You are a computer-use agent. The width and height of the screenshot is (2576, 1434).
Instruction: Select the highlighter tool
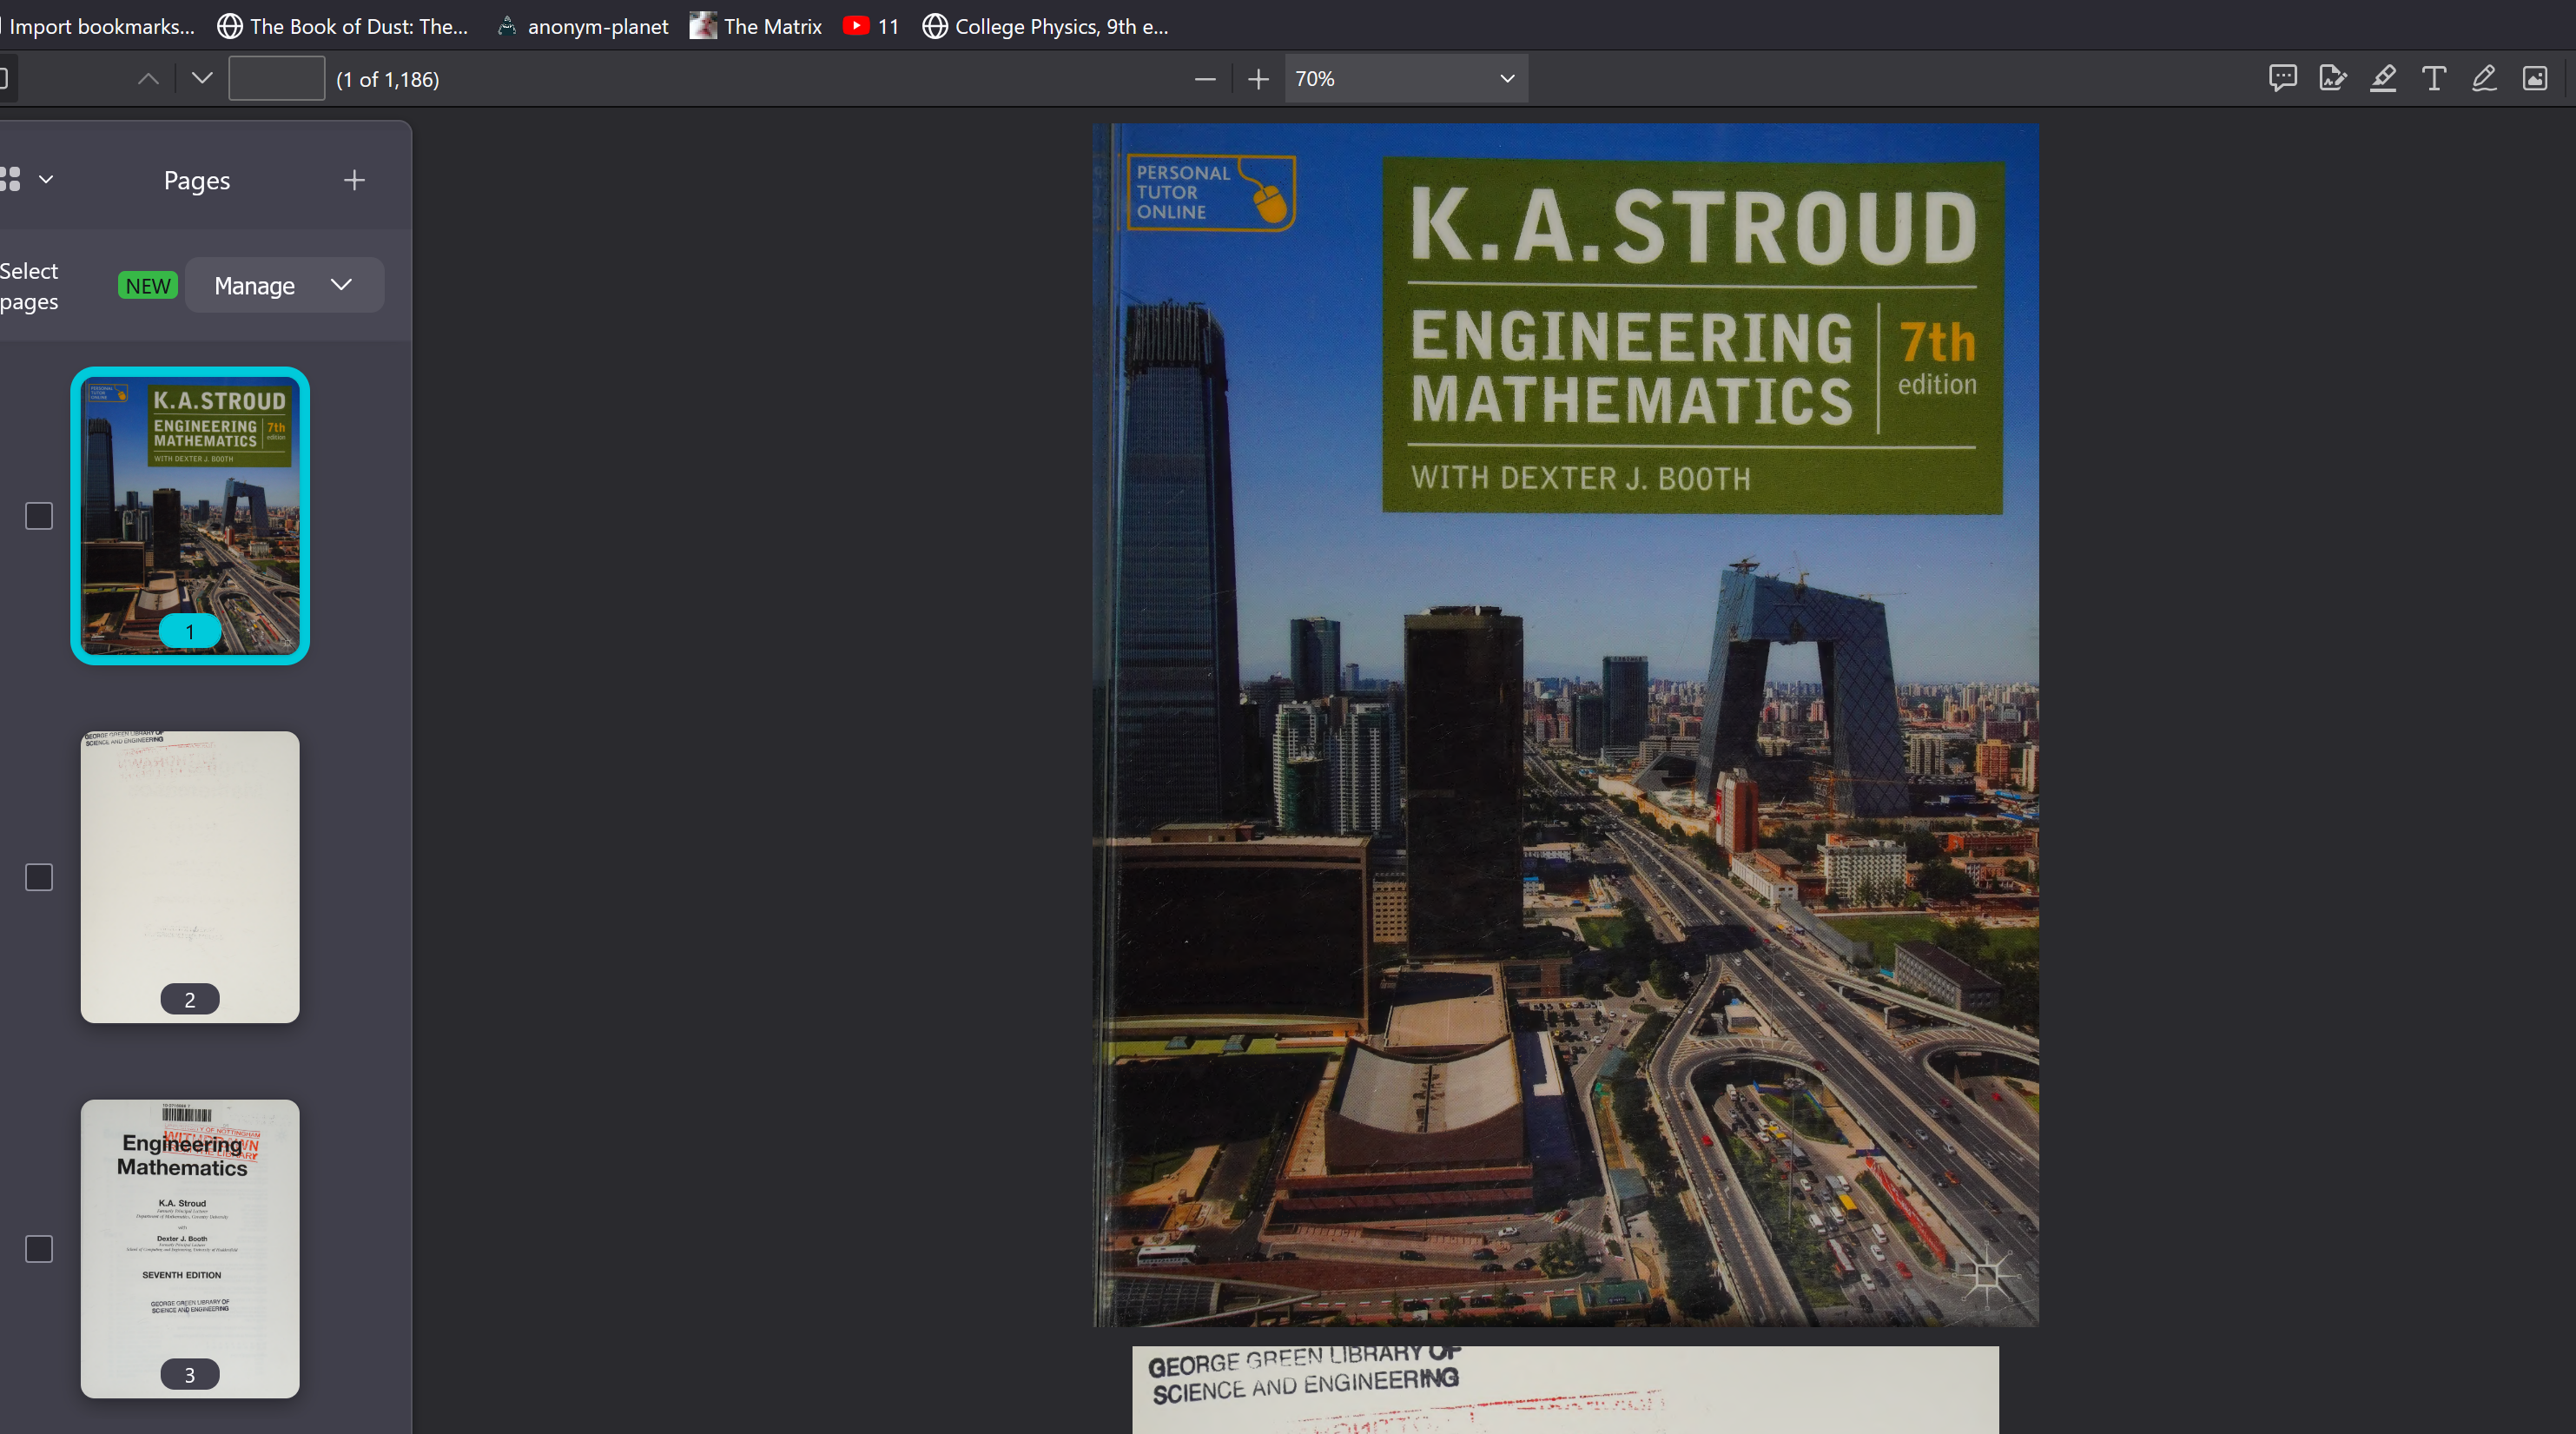[2383, 78]
